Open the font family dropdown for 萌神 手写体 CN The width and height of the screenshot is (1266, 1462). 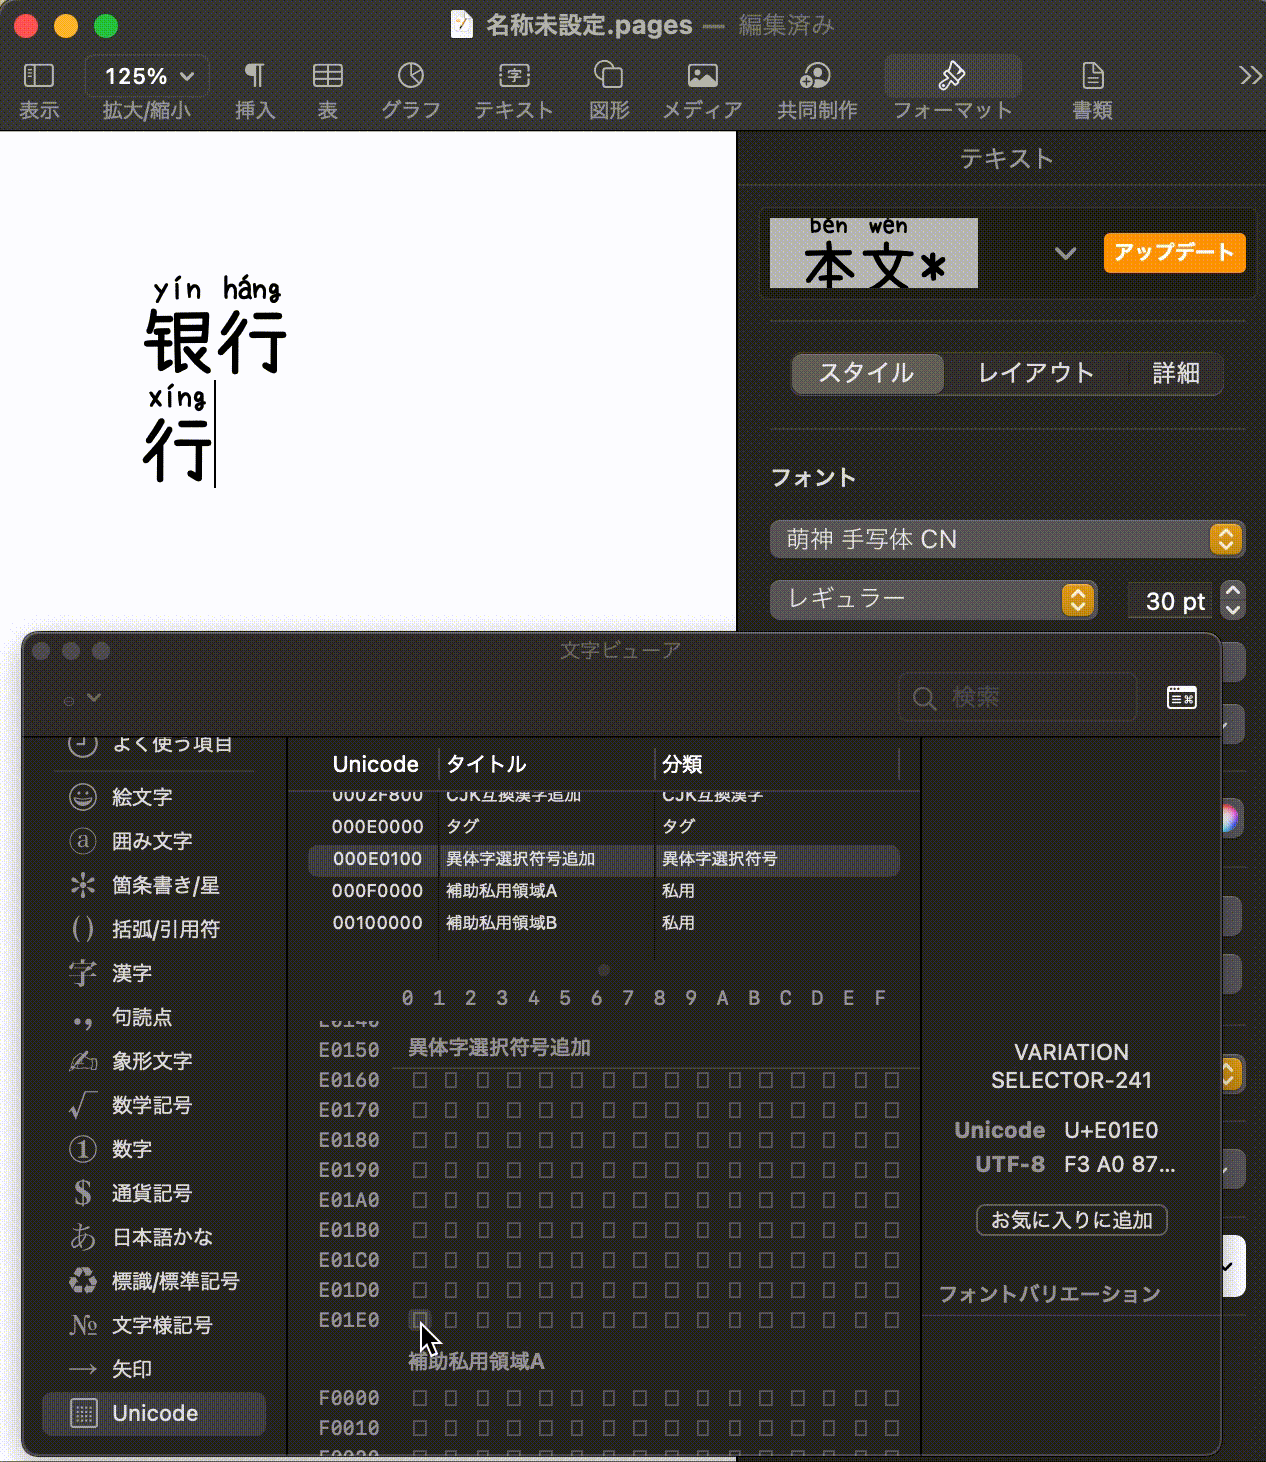point(1225,539)
